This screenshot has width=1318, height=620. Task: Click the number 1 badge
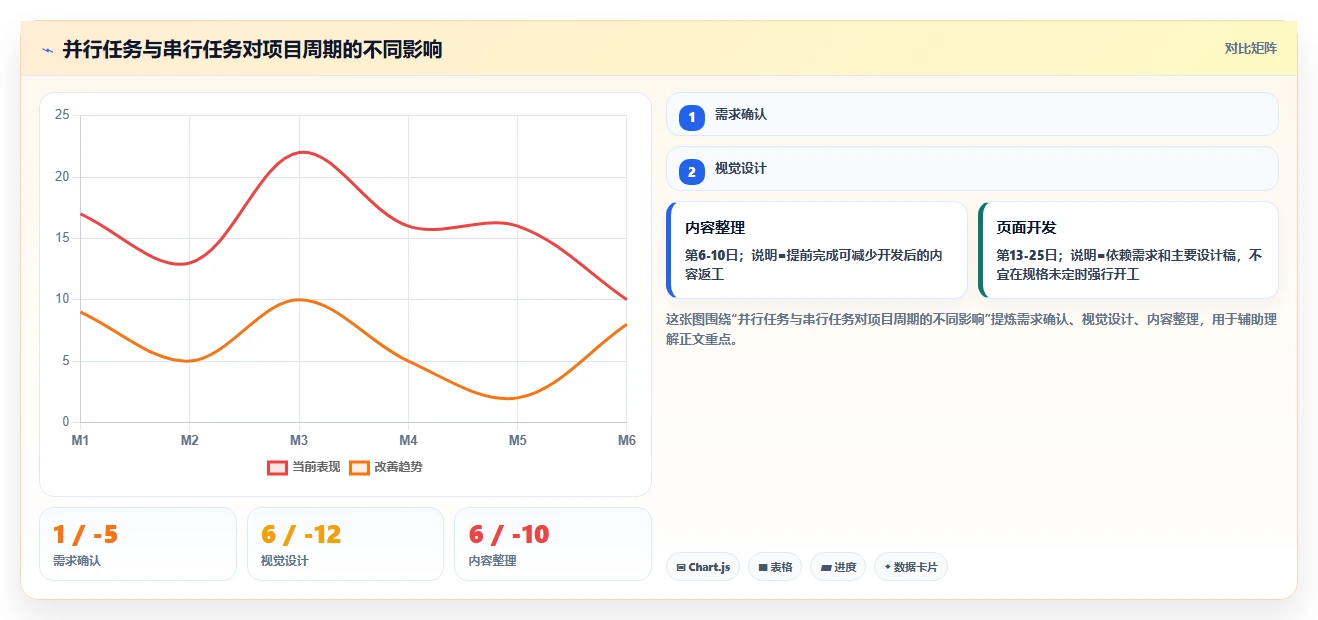click(691, 117)
